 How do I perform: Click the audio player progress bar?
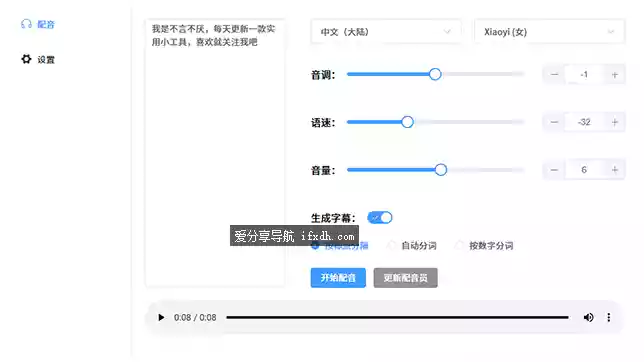click(397, 317)
